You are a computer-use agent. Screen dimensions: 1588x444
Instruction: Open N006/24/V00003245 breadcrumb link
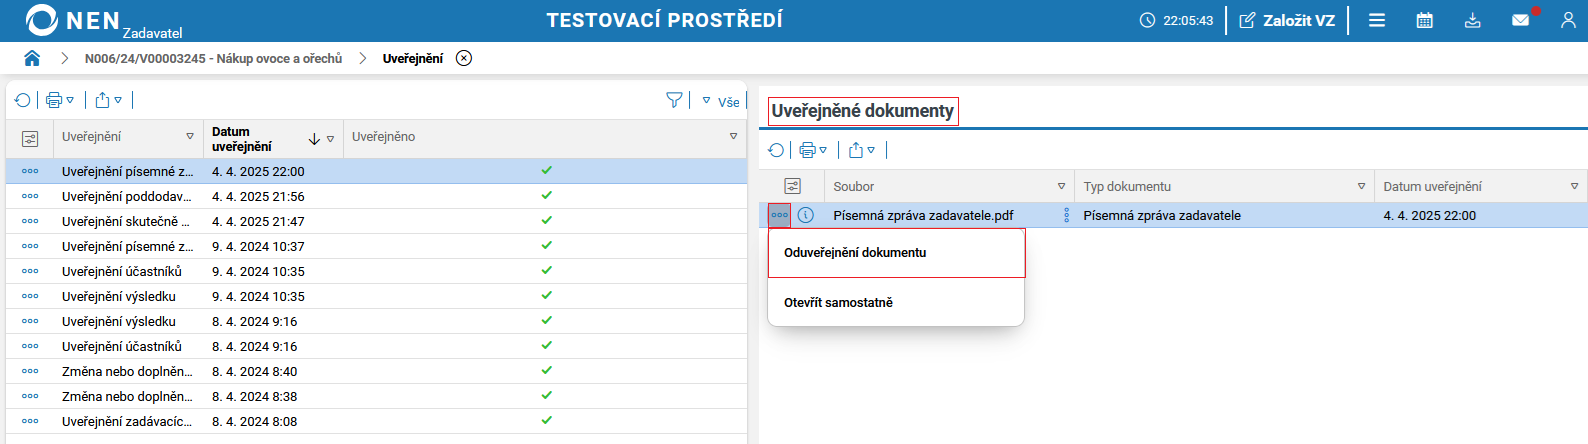click(213, 59)
